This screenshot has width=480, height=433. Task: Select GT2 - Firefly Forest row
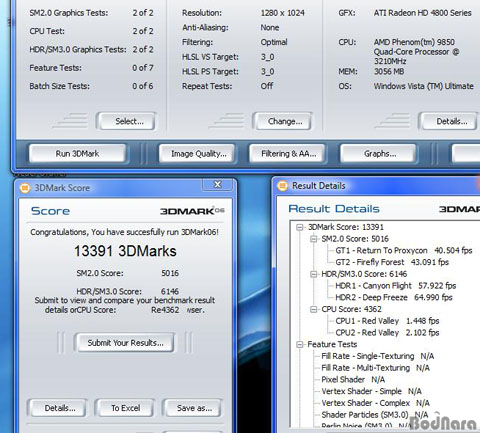[392, 262]
